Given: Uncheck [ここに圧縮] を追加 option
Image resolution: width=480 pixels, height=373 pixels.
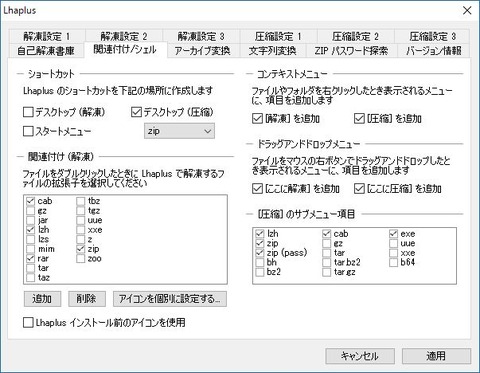Looking at the screenshot, I should (359, 189).
